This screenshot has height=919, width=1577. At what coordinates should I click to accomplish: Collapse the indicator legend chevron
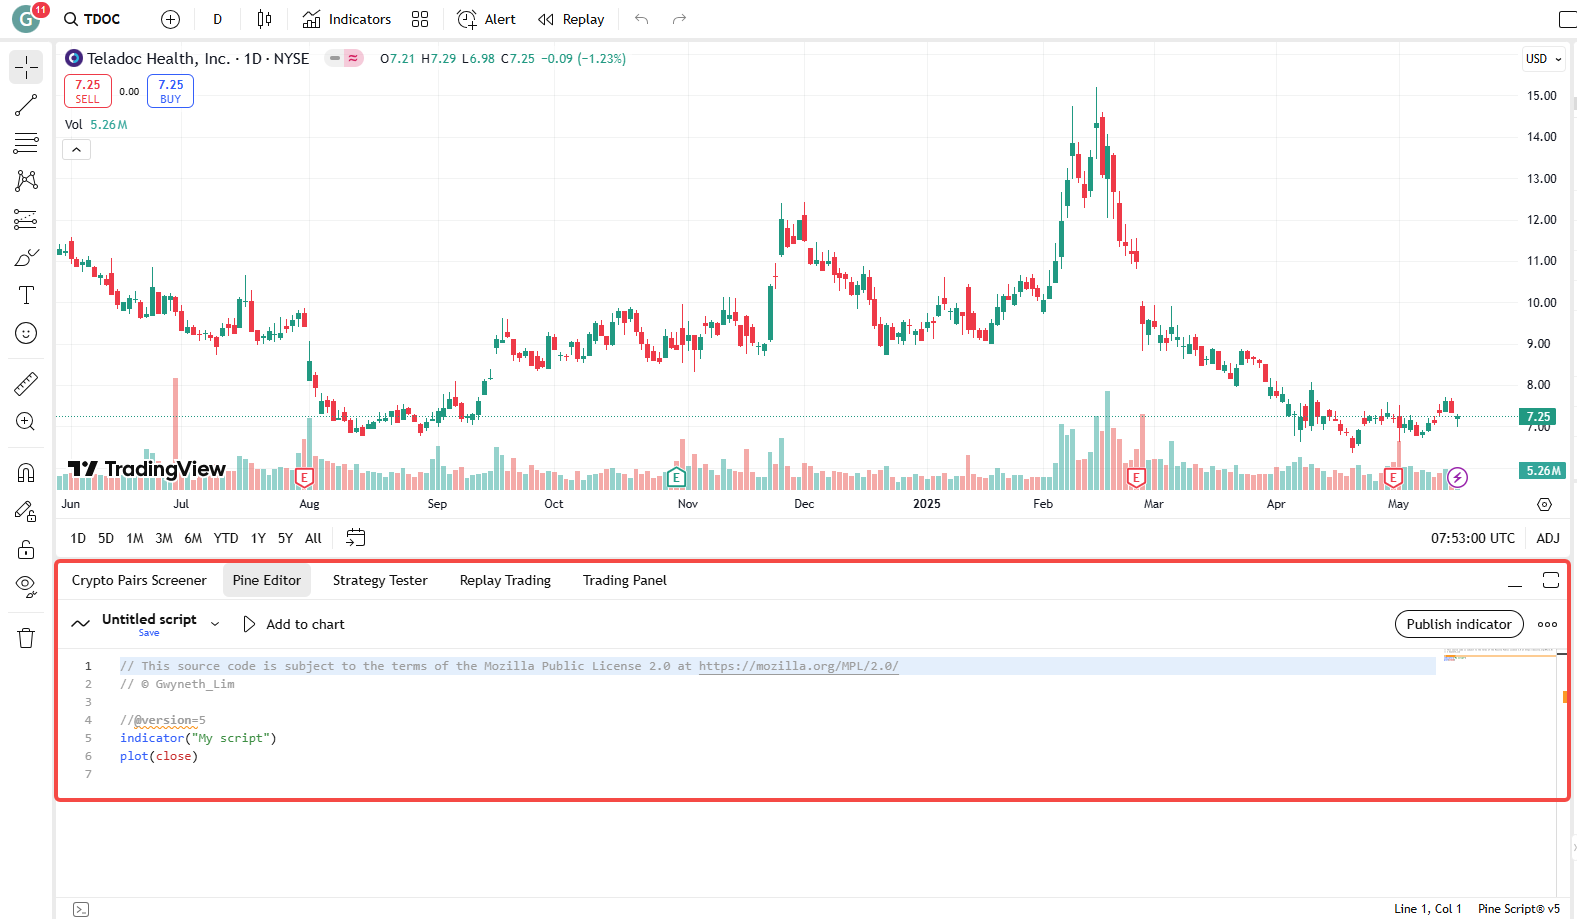(x=77, y=150)
